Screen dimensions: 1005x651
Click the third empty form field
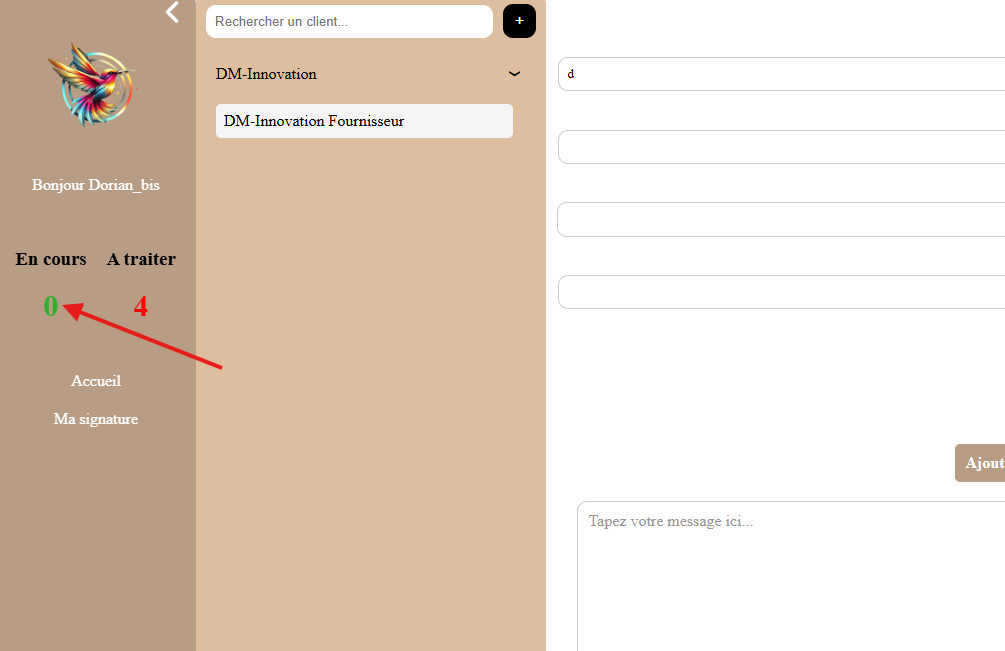(780, 219)
